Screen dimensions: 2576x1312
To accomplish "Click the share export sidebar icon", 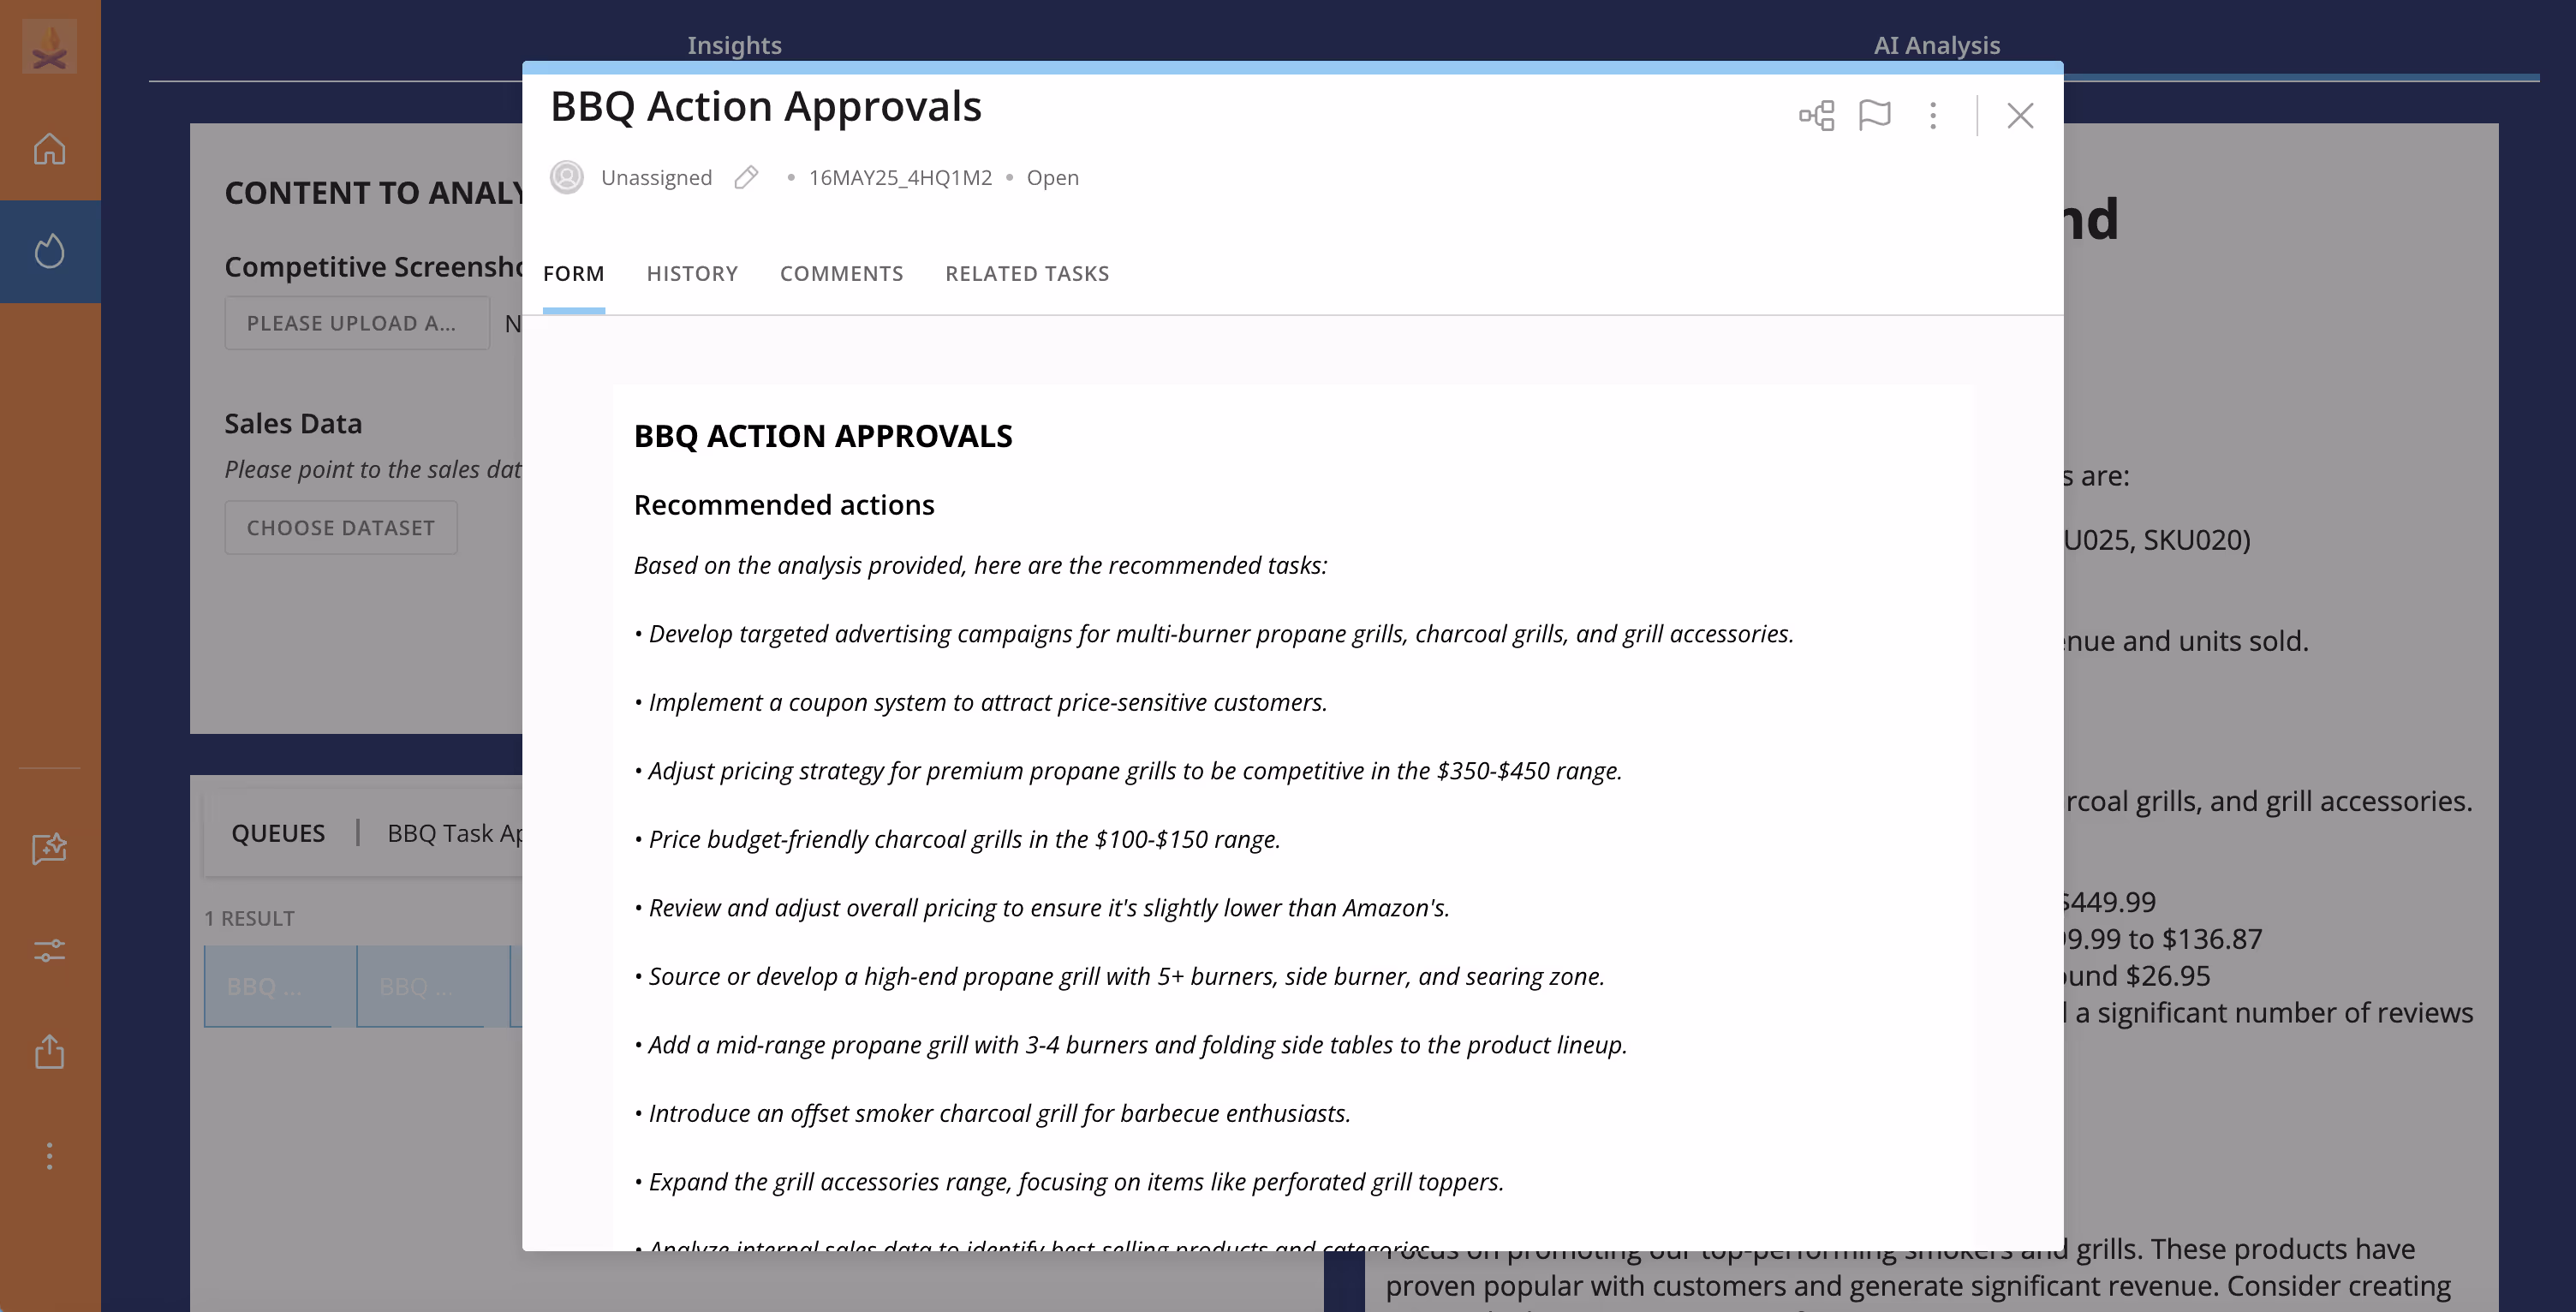I will (49, 1051).
